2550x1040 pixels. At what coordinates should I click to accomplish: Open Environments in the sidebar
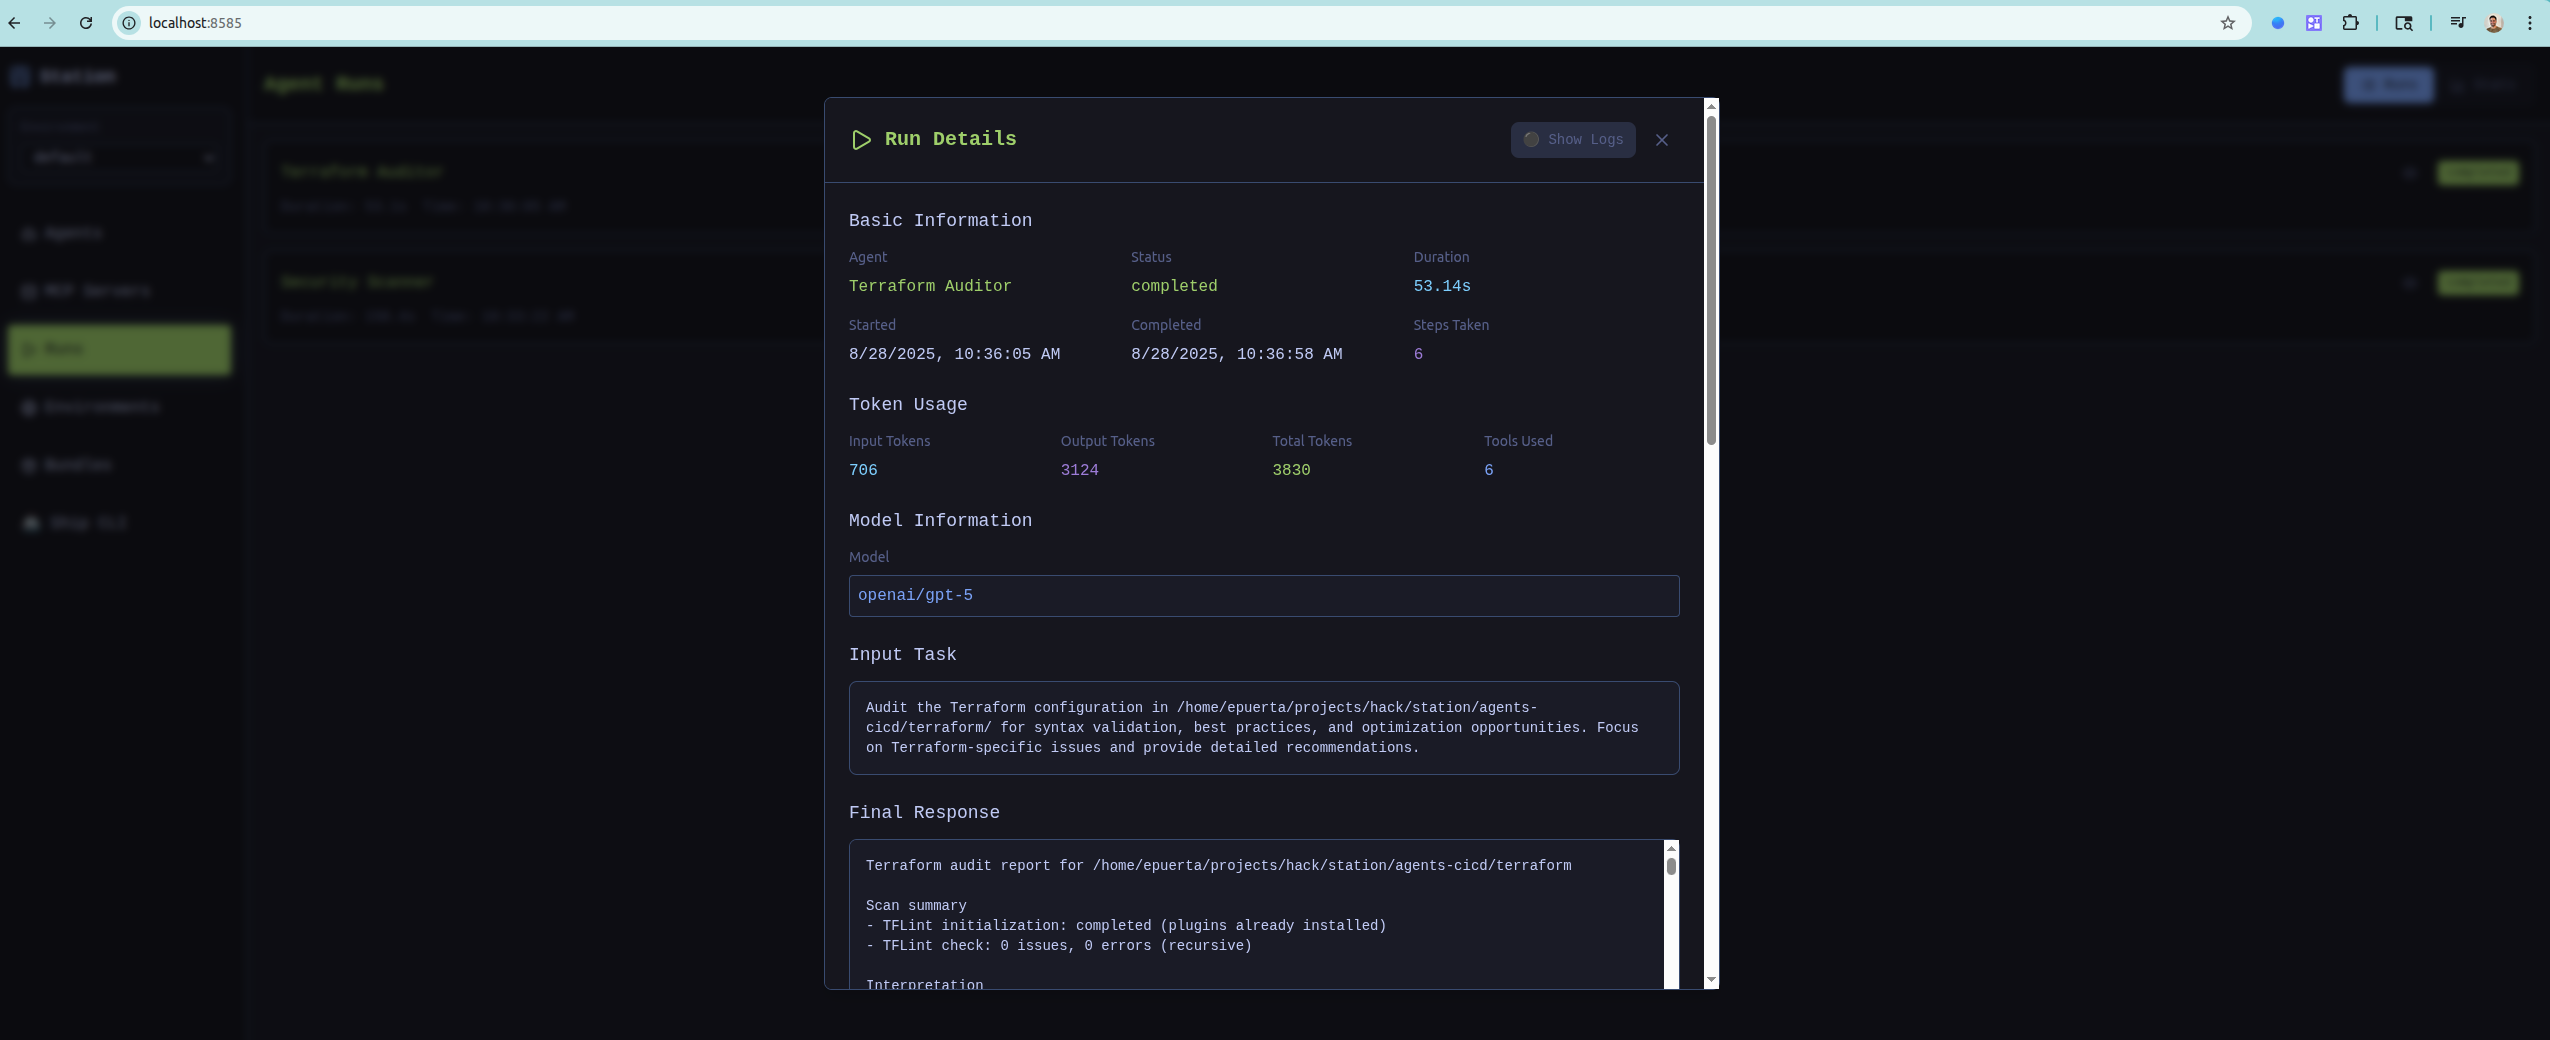coord(119,407)
